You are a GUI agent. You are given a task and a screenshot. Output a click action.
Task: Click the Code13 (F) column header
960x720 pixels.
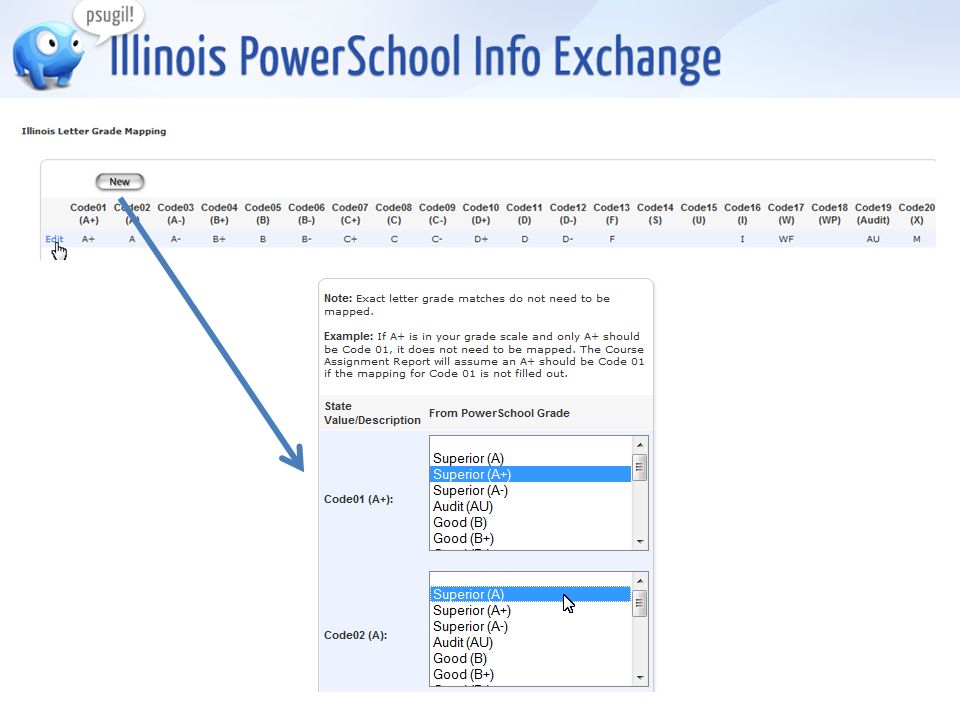(612, 214)
